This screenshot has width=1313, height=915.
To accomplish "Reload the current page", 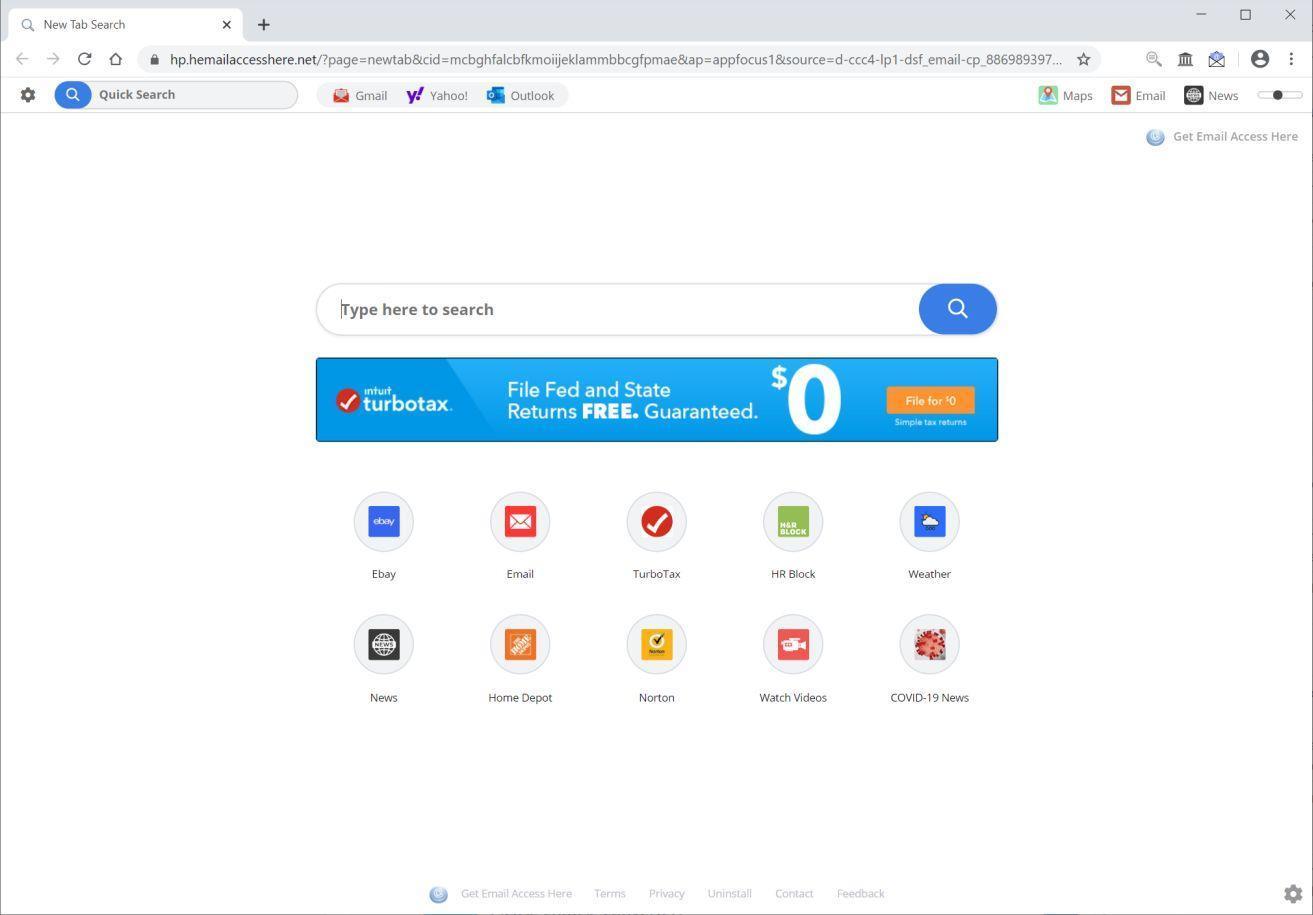I will coord(84,59).
